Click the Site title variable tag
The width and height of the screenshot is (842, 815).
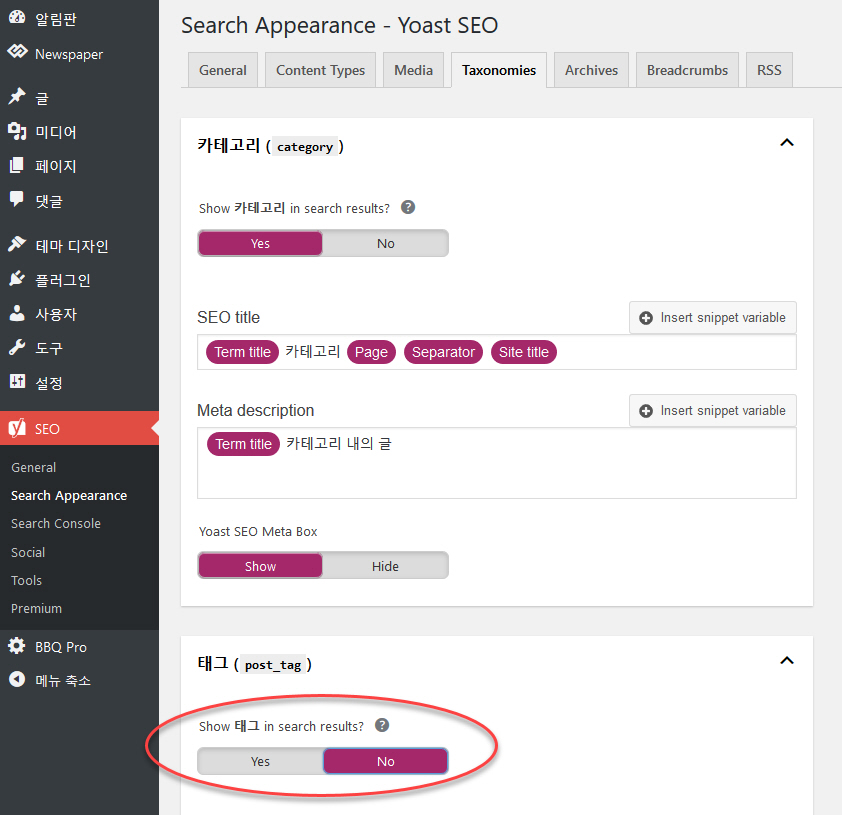pyautogui.click(x=524, y=352)
